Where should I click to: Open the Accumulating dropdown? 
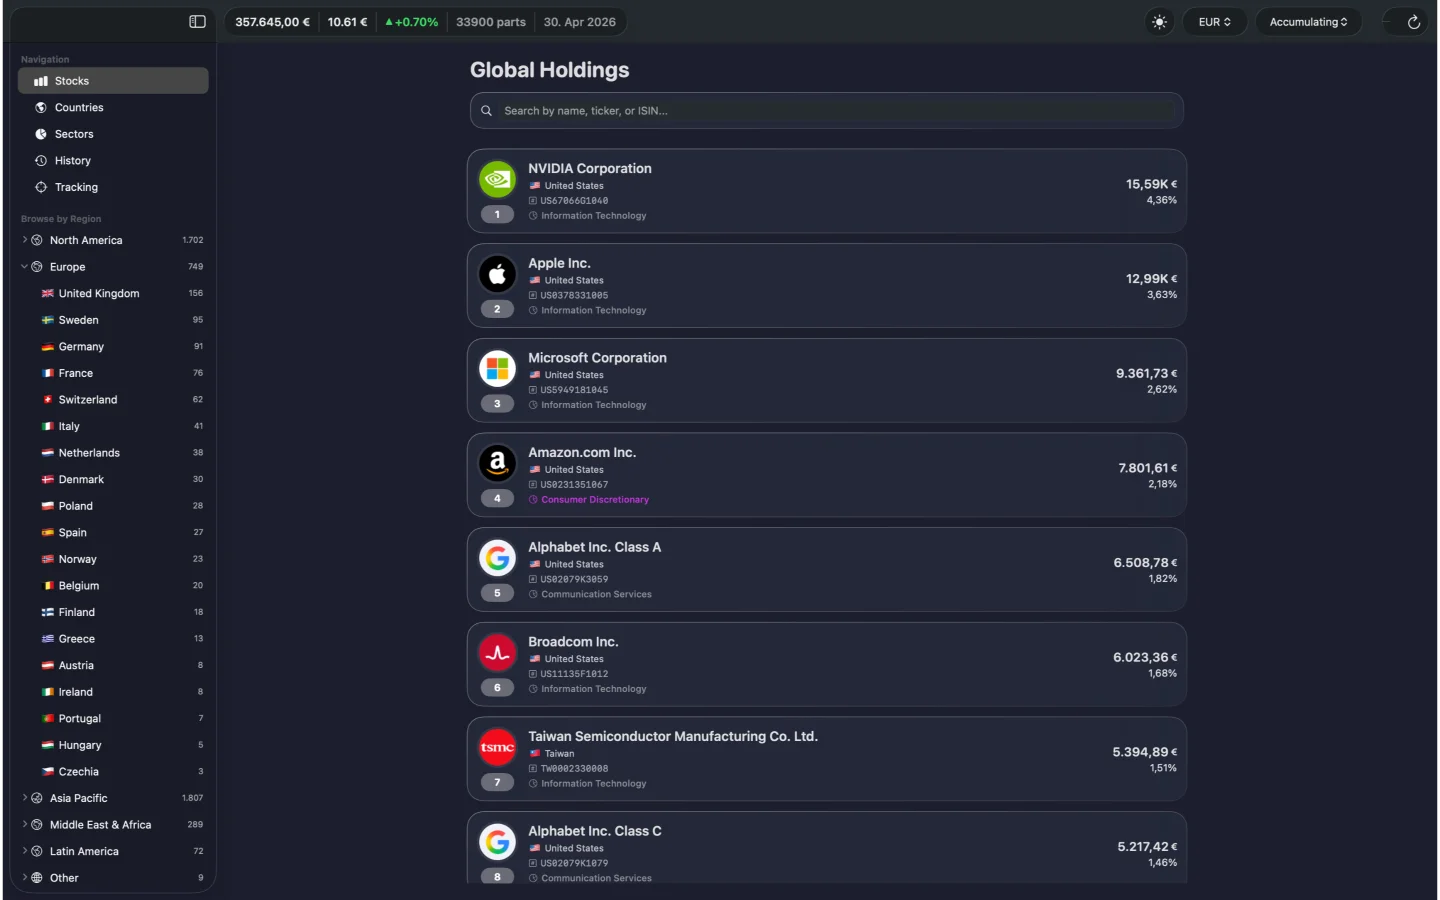1308,22
